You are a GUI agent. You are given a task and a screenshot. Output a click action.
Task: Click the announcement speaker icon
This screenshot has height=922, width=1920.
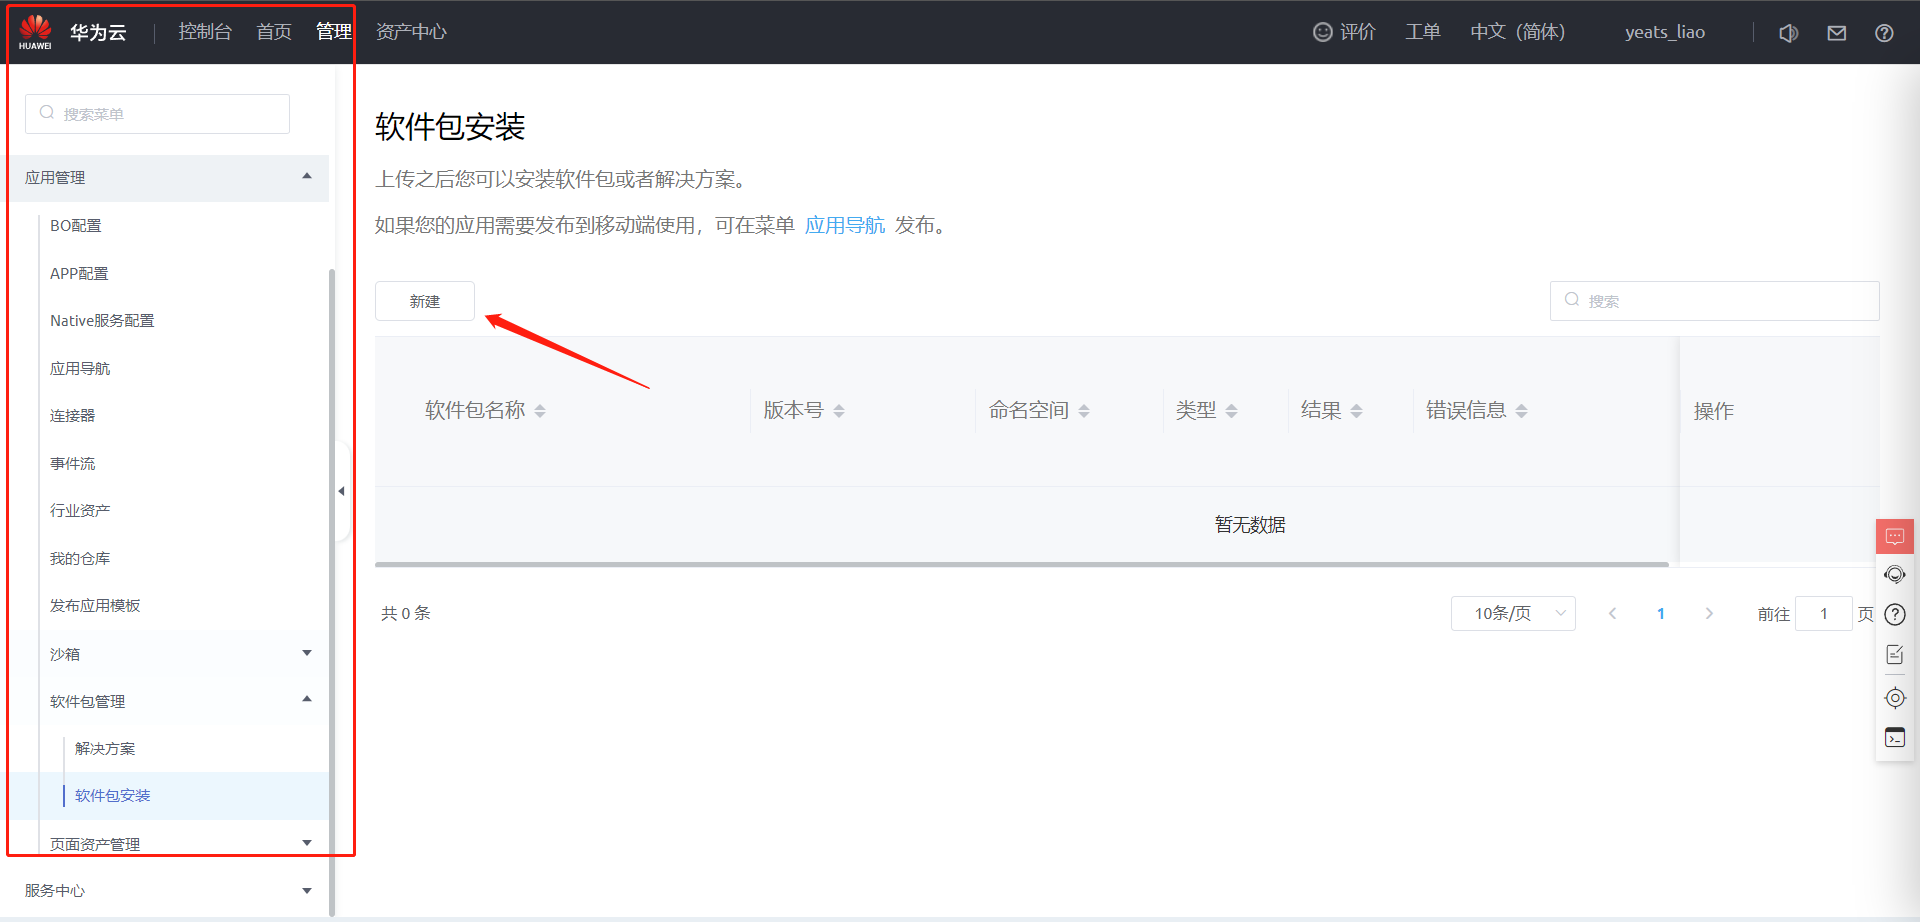(1789, 33)
